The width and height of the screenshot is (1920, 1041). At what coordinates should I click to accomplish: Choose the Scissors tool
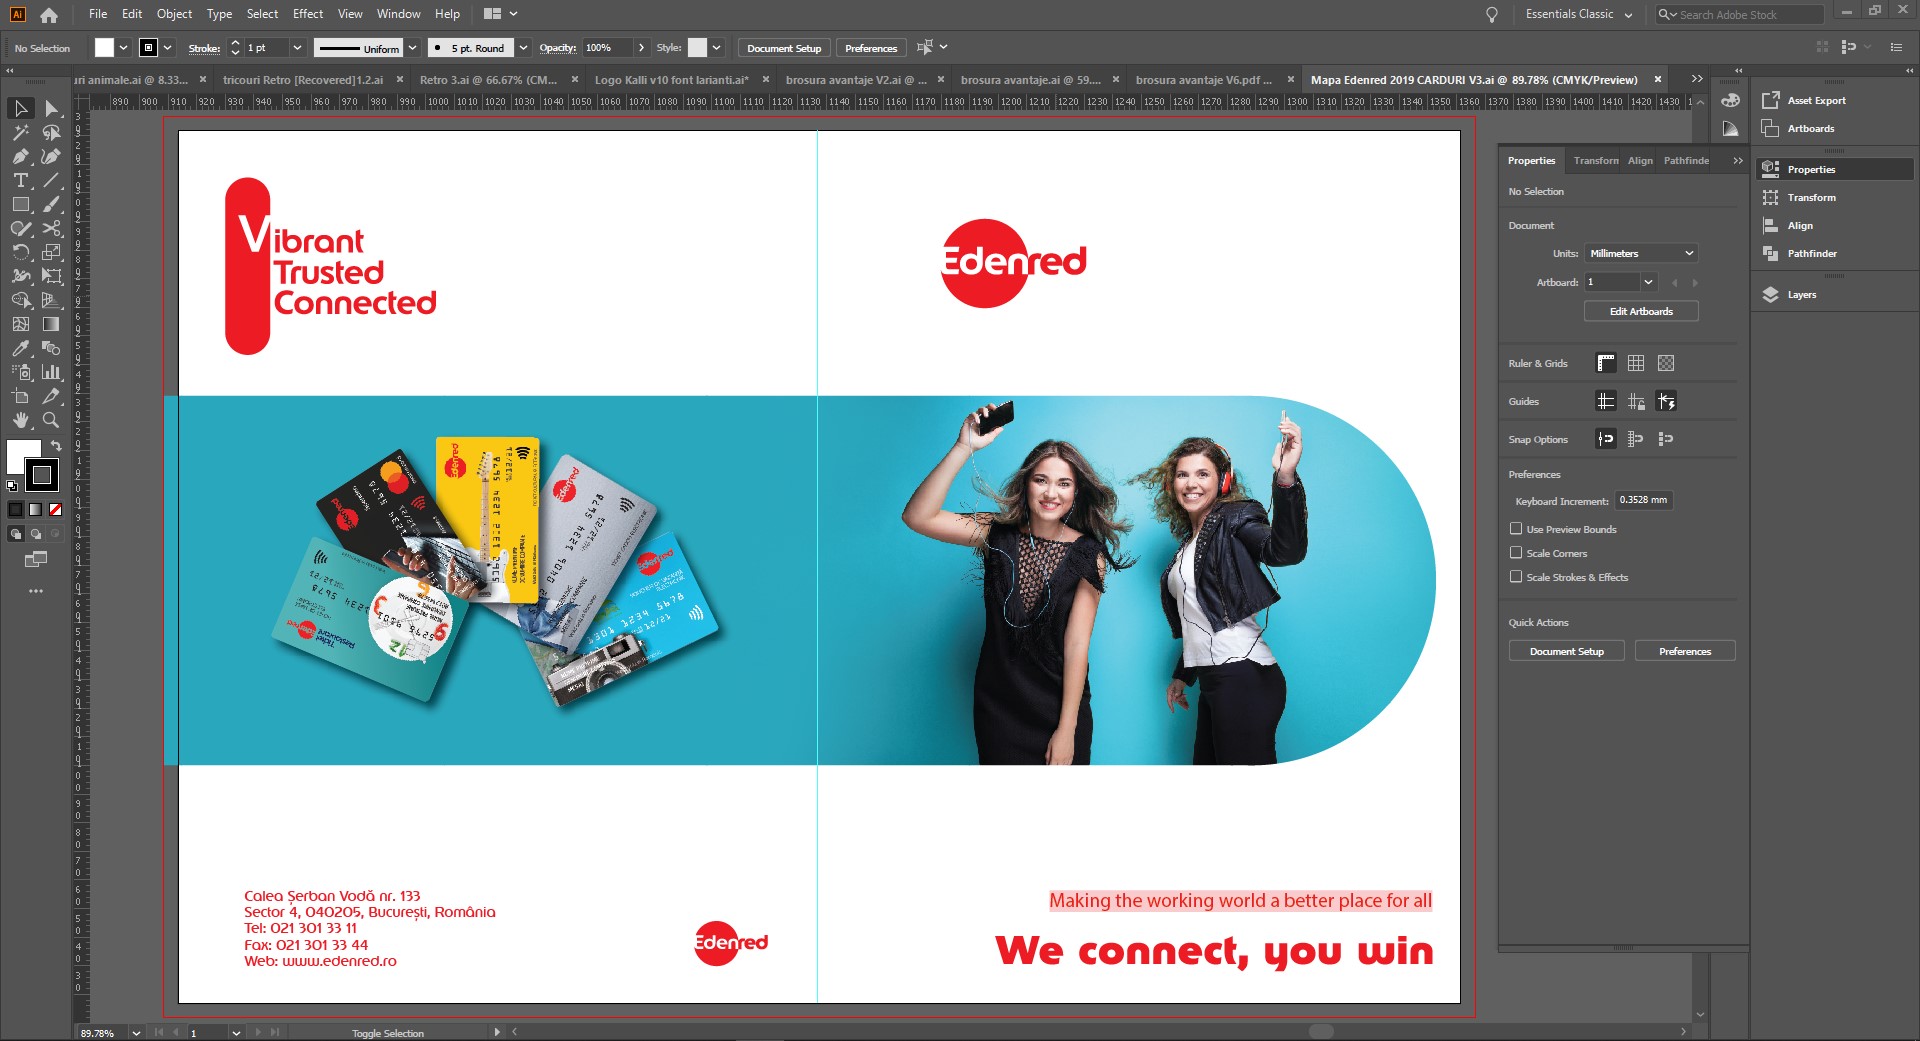coord(52,228)
